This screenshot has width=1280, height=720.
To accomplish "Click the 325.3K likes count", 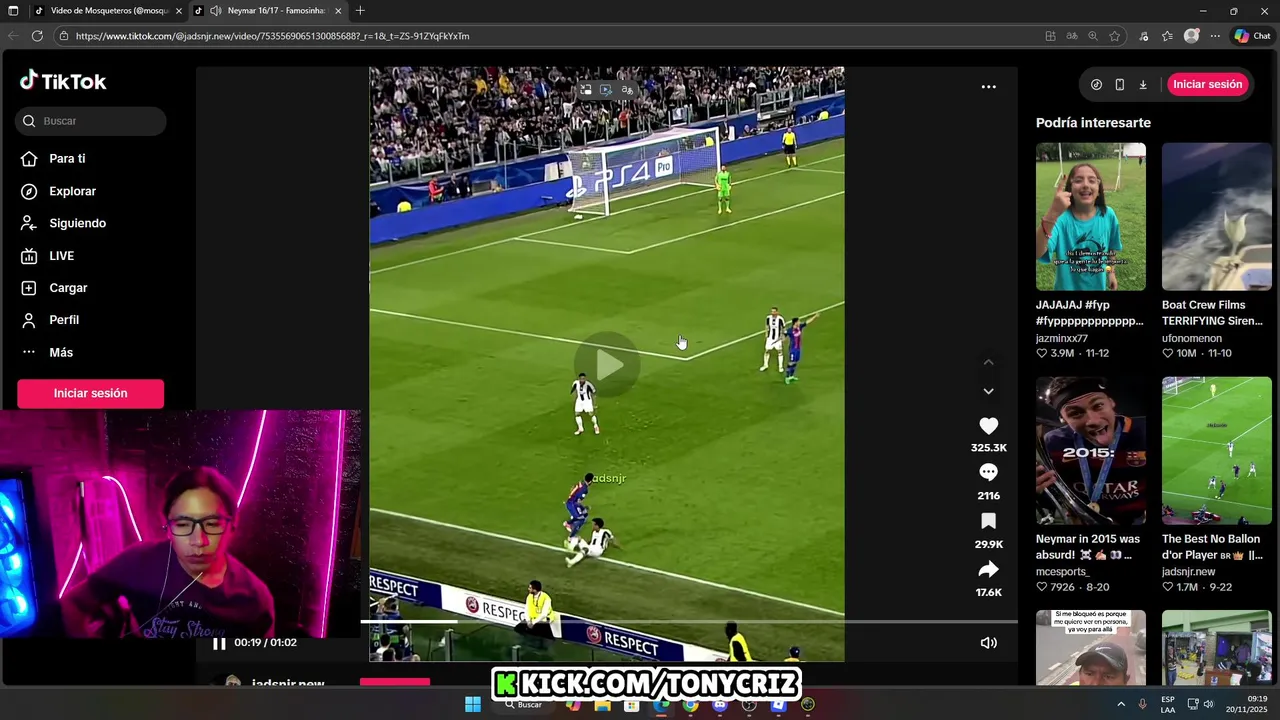I will pyautogui.click(x=988, y=448).
